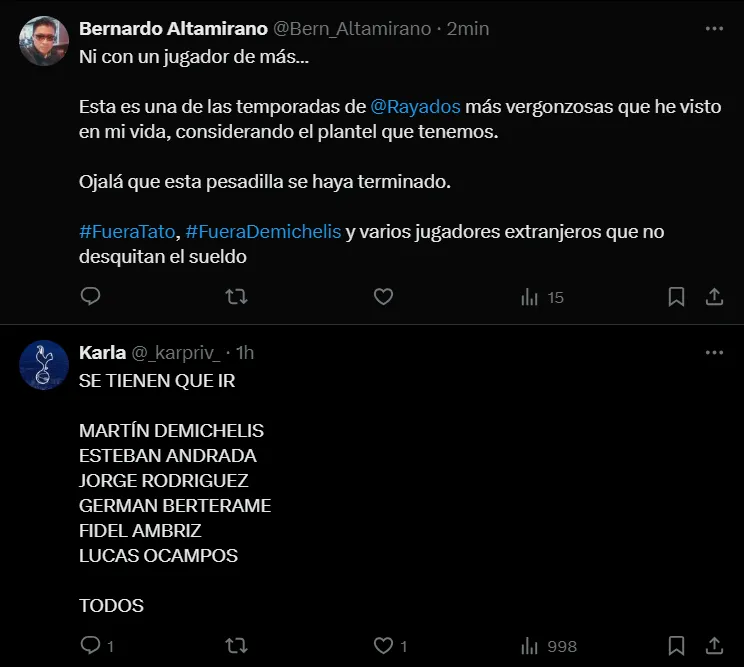The image size is (744, 667).
Task: Open more options on Karla's tweet
Action: (x=714, y=353)
